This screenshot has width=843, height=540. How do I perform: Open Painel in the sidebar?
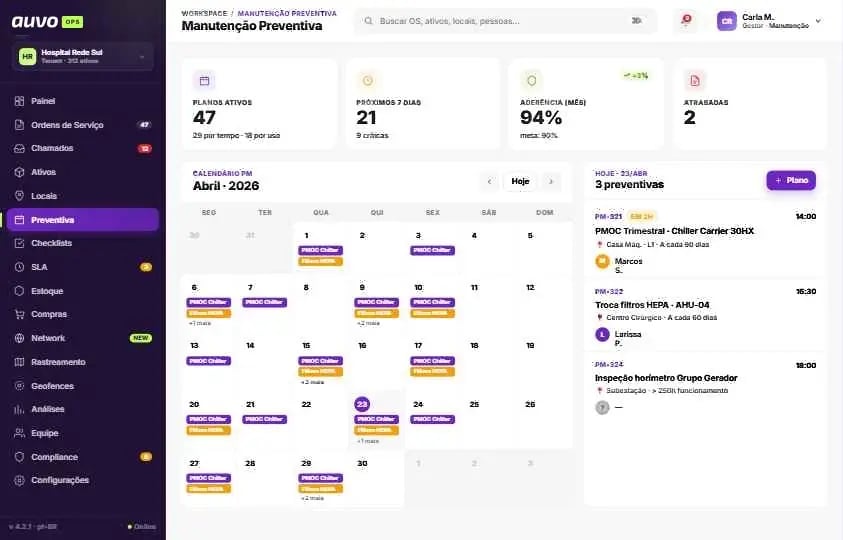(x=83, y=101)
